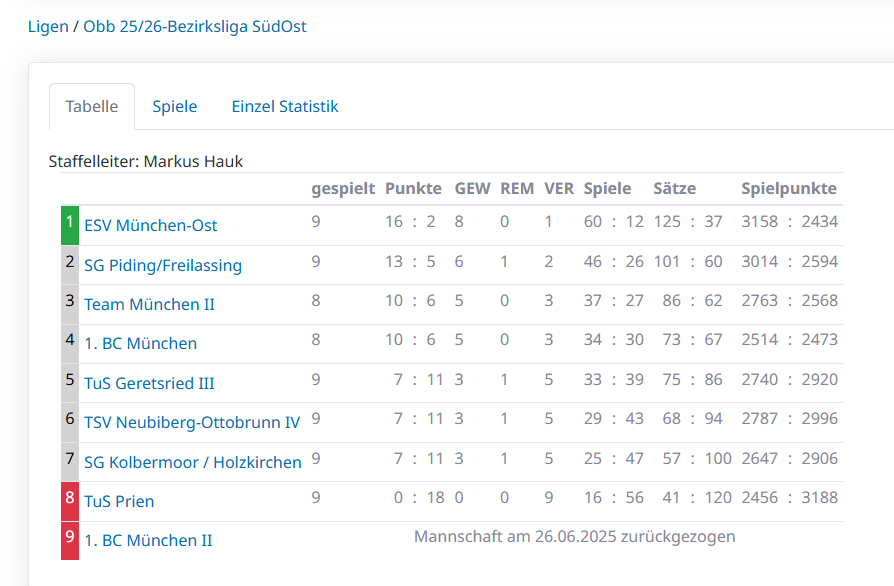The image size is (894, 586).
Task: Click the red rank 8 position badge
Action: click(70, 501)
